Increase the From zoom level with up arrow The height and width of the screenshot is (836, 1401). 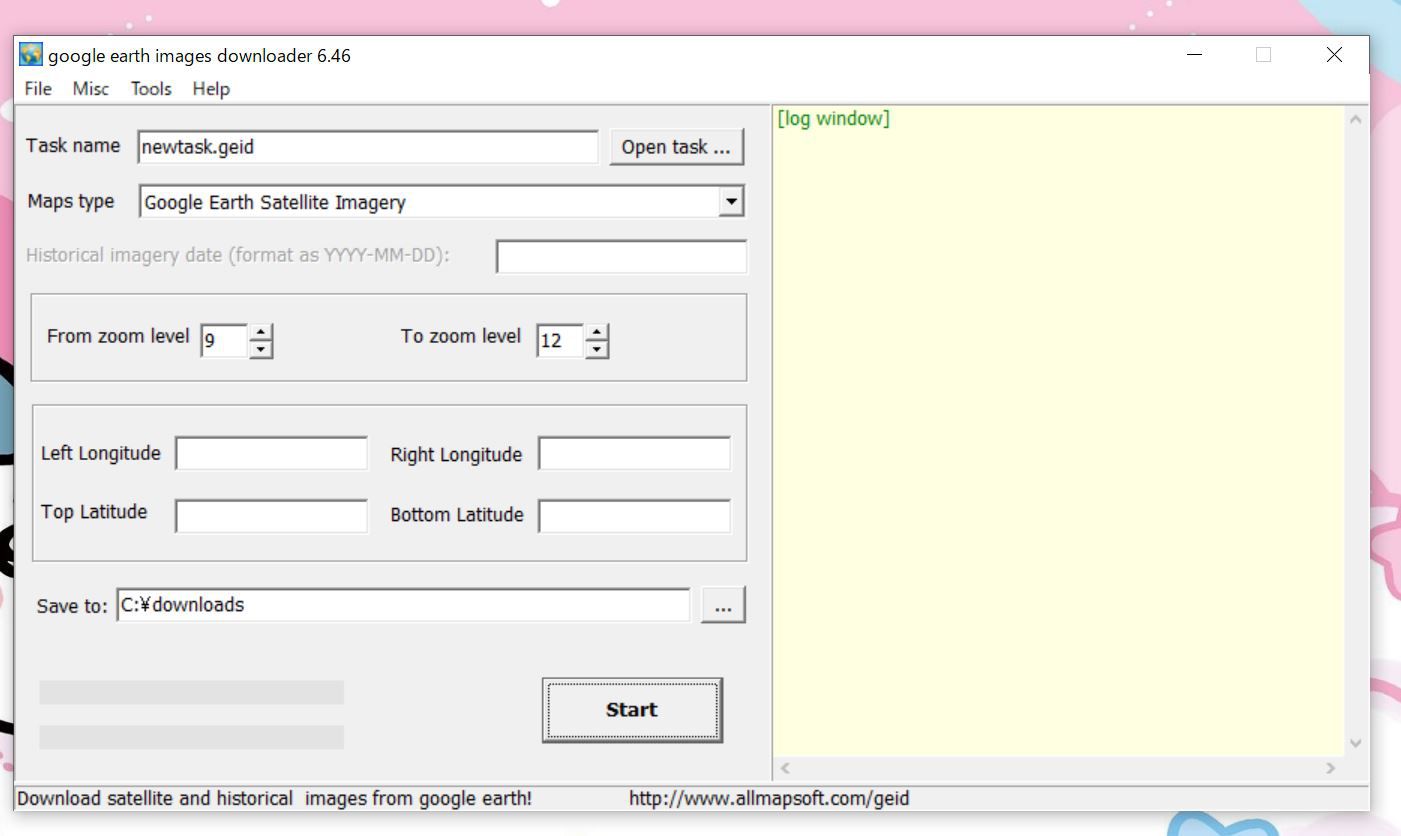(x=261, y=333)
